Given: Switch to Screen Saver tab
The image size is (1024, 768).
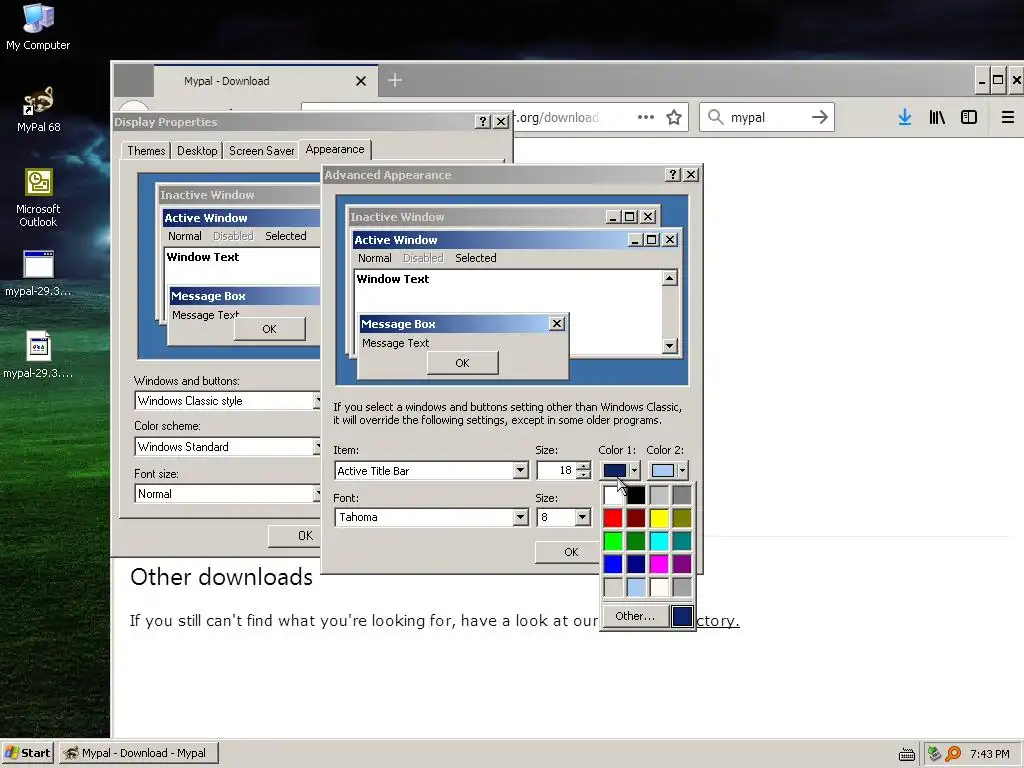Looking at the screenshot, I should [x=261, y=151].
